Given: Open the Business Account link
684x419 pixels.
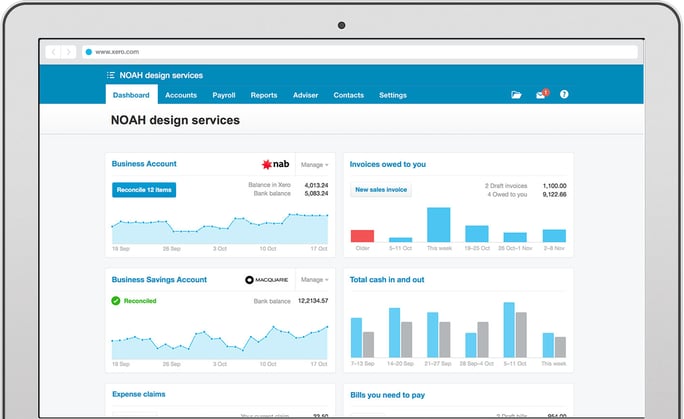Looking at the screenshot, I should pyautogui.click(x=144, y=164).
